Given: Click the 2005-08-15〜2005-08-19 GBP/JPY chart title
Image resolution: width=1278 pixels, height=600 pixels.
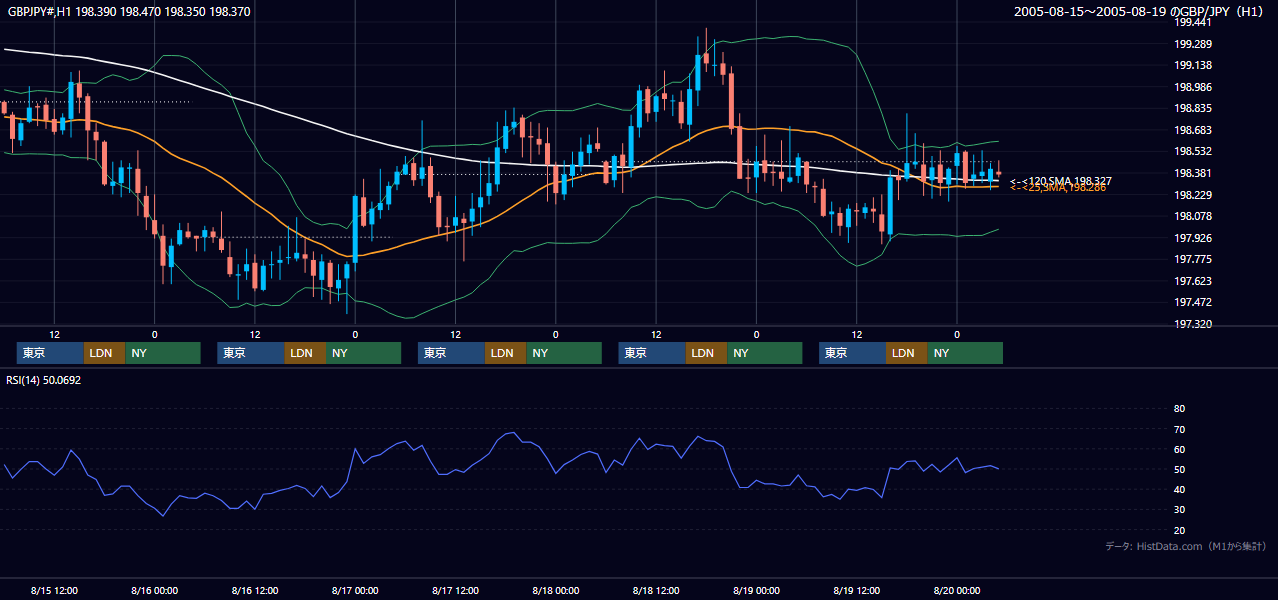Looking at the screenshot, I should pyautogui.click(x=1139, y=12).
